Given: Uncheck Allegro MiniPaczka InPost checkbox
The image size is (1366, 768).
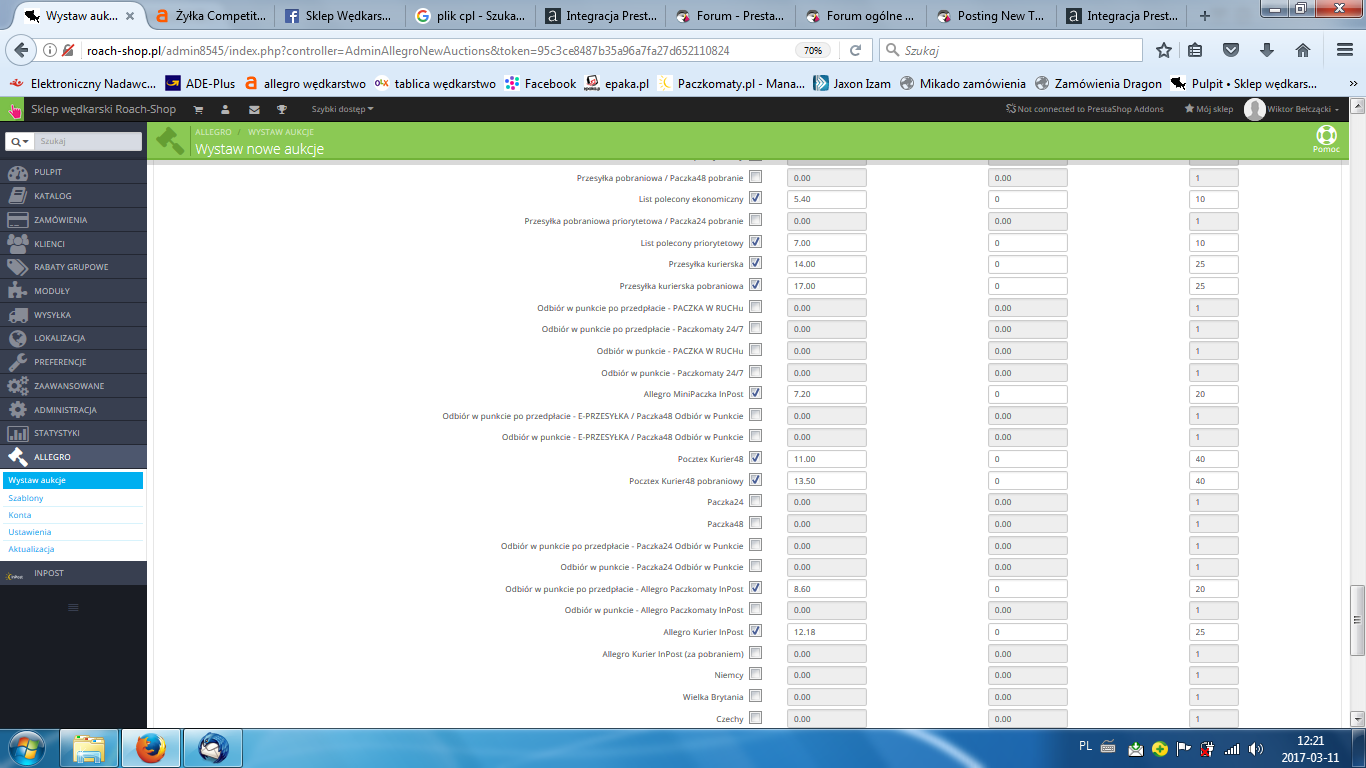Looking at the screenshot, I should [755, 393].
